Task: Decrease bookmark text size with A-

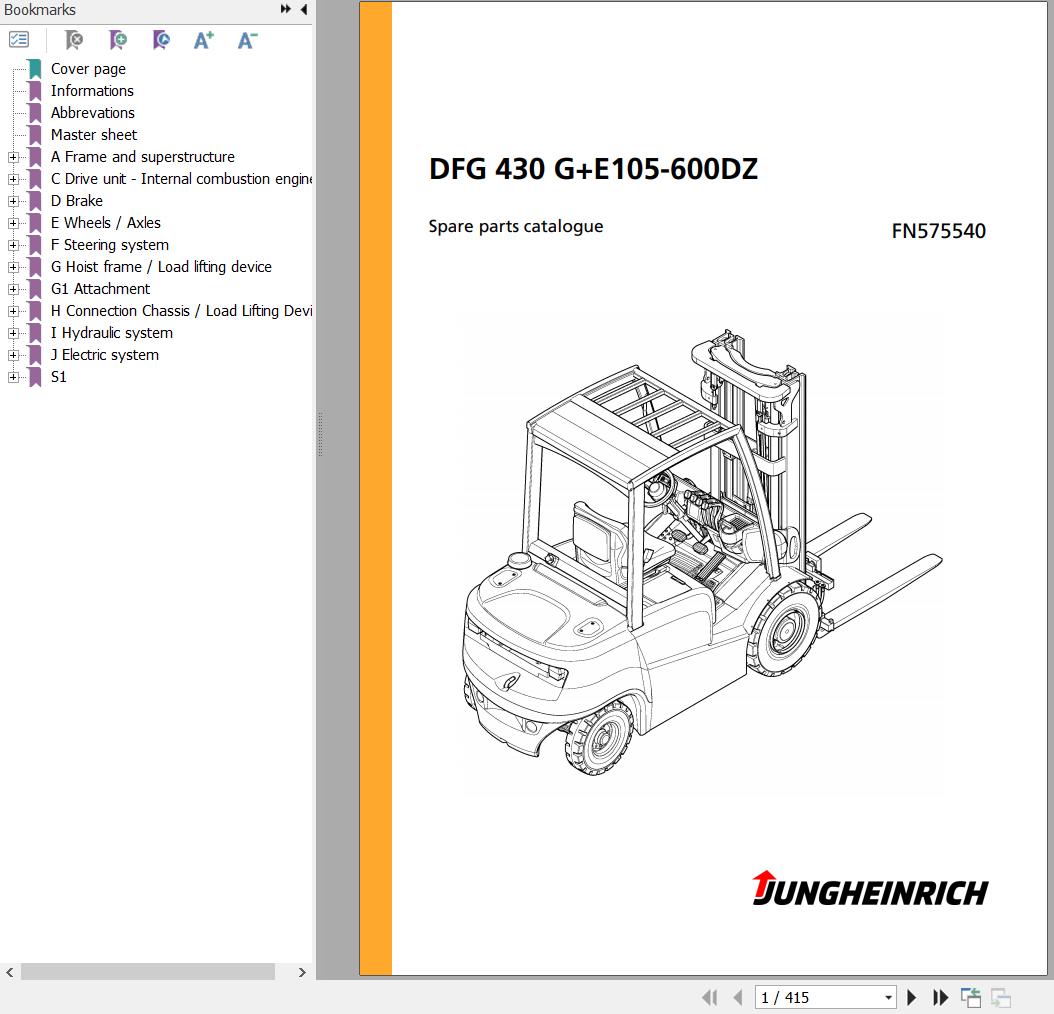Action: [247, 40]
